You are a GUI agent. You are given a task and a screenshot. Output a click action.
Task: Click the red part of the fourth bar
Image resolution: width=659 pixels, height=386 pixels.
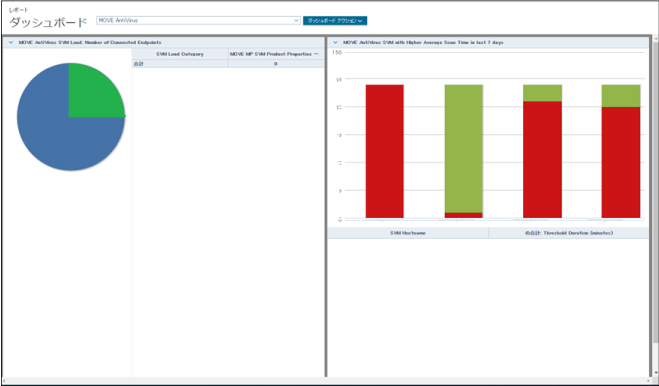pyautogui.click(x=621, y=162)
